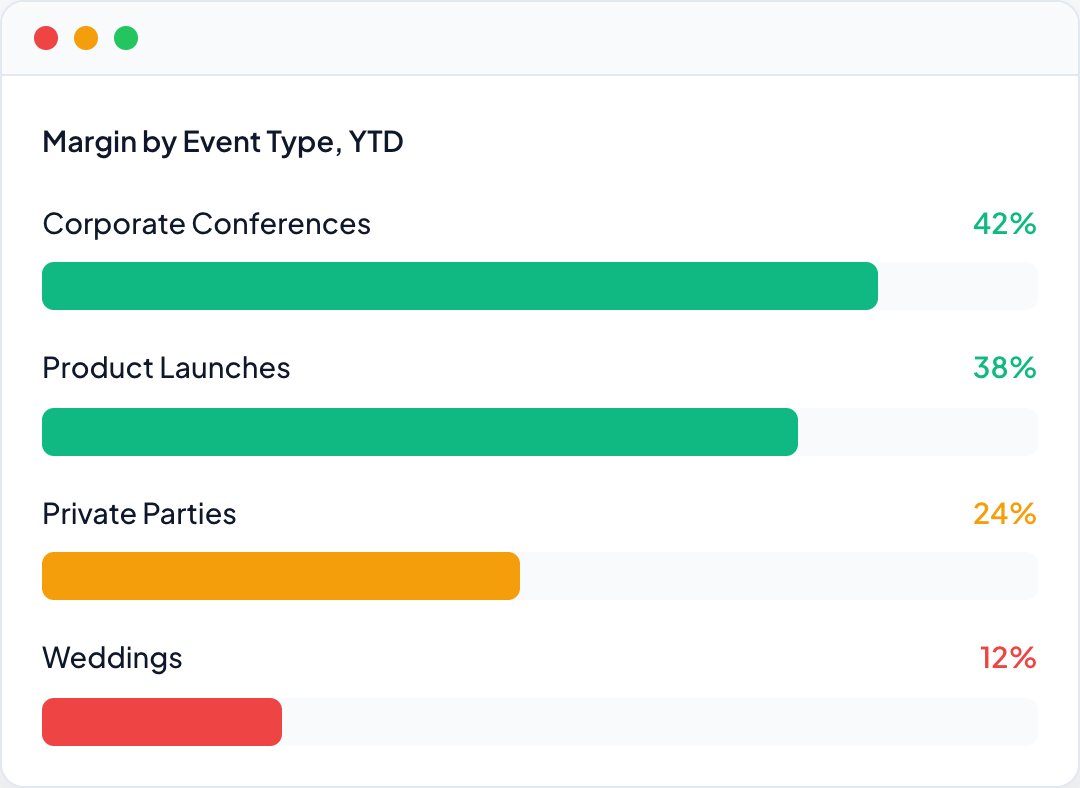Click the filled red Weddings bar

click(x=162, y=722)
